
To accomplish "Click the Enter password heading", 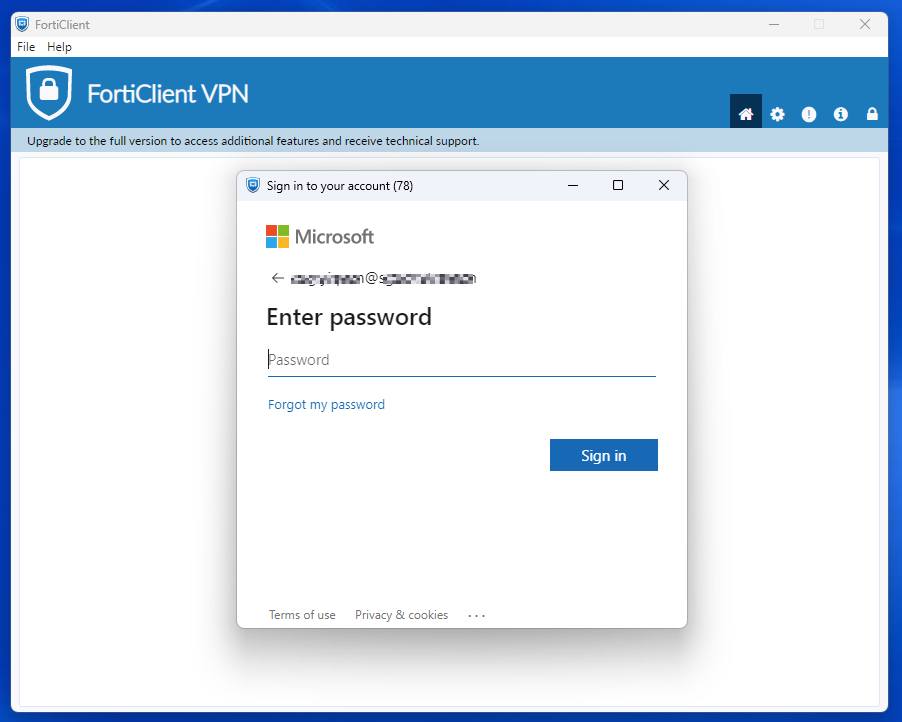I will 348,317.
